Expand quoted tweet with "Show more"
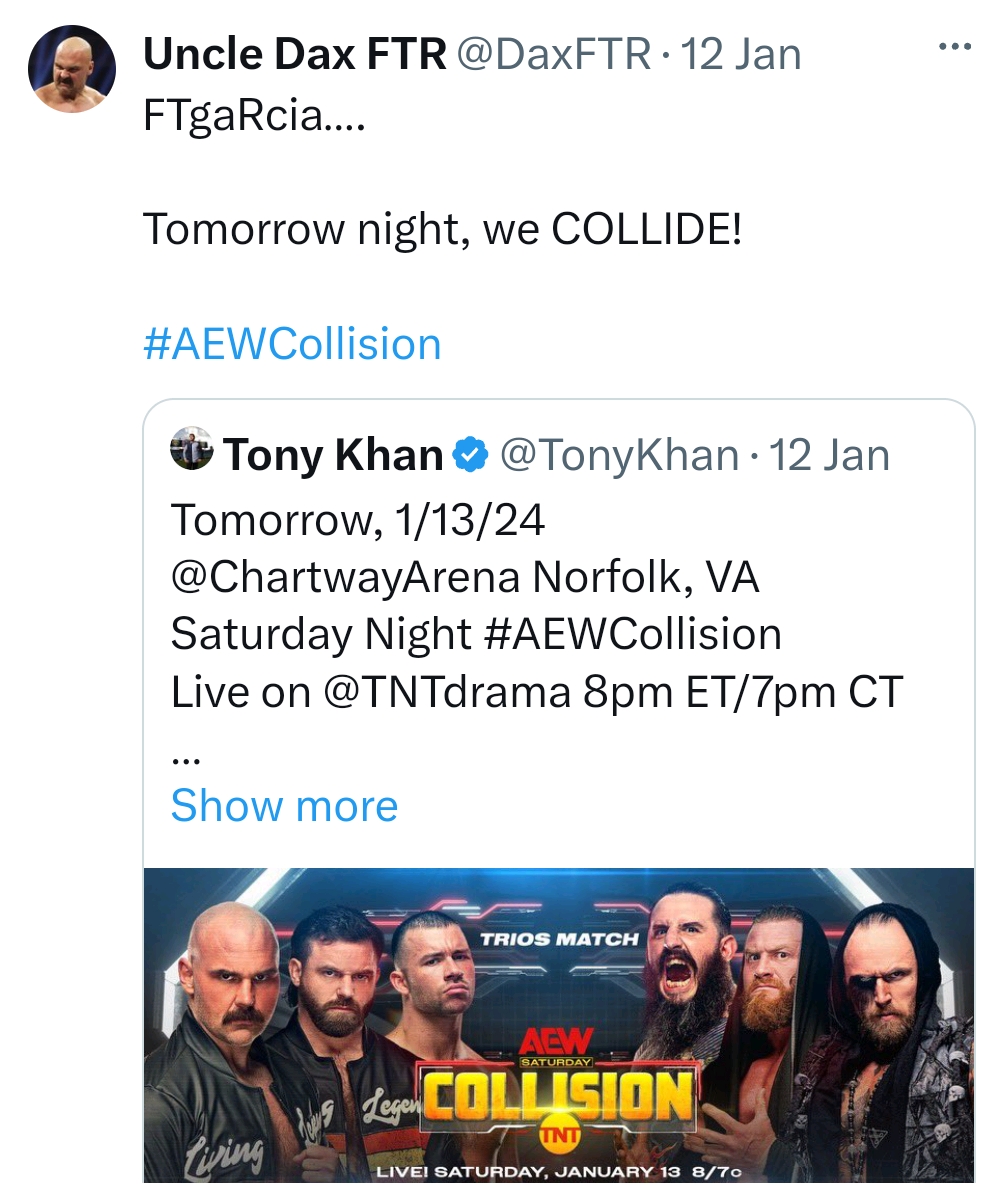 pos(284,805)
